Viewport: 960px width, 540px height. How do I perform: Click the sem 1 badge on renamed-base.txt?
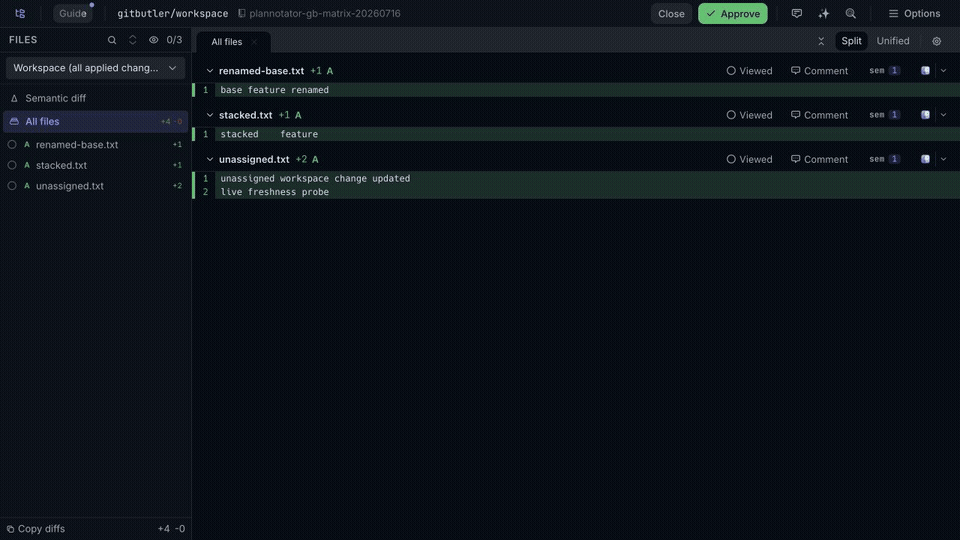(884, 70)
